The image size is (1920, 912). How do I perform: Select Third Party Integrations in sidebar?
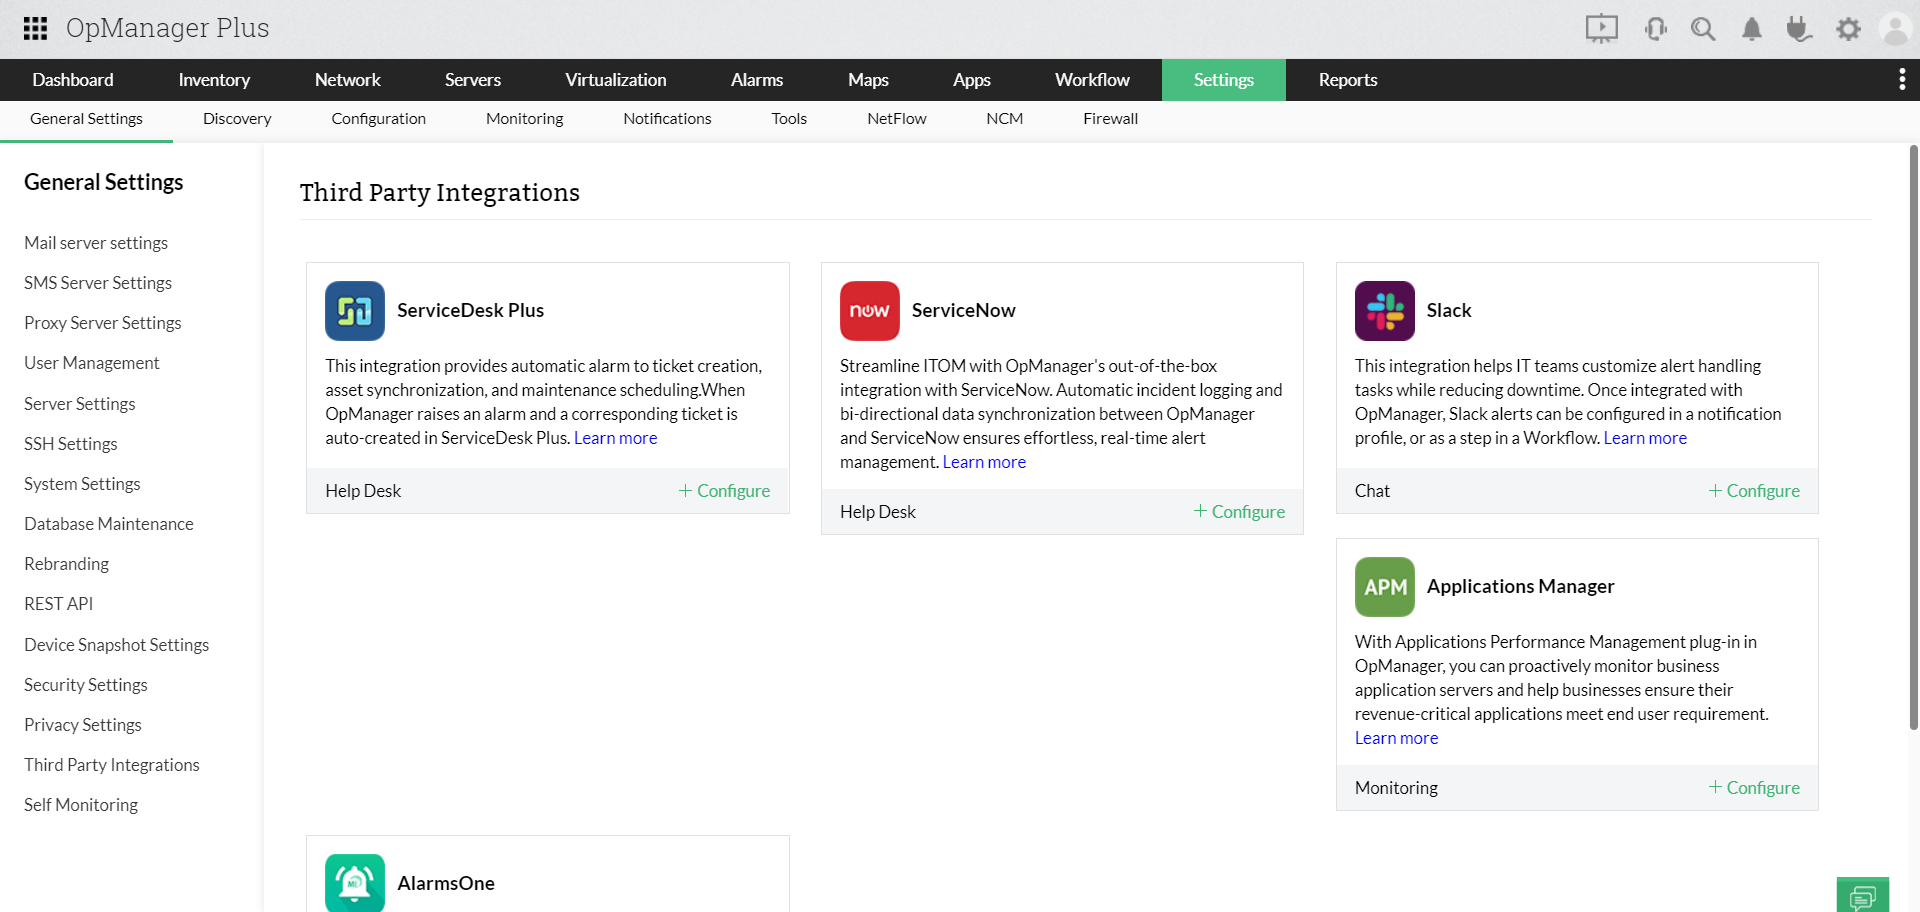[111, 764]
